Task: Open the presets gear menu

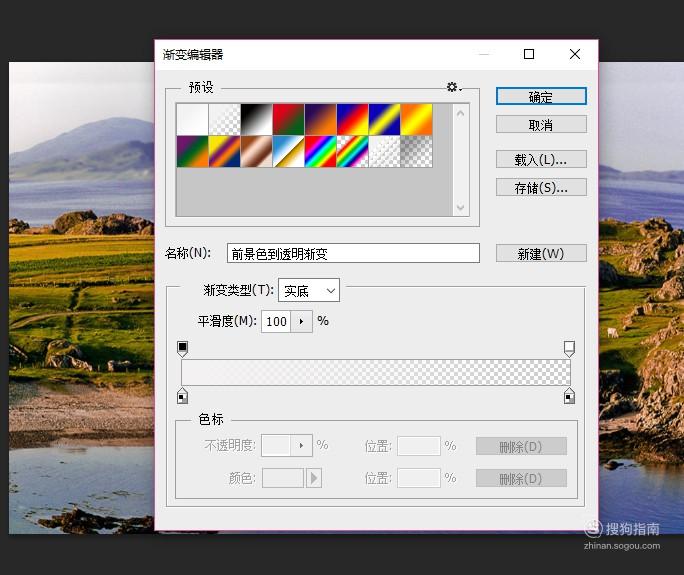Action: point(453,87)
